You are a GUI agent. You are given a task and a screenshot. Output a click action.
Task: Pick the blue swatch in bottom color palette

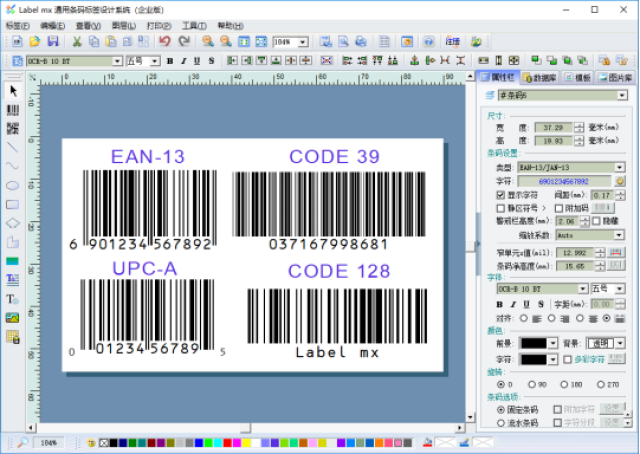click(x=199, y=443)
